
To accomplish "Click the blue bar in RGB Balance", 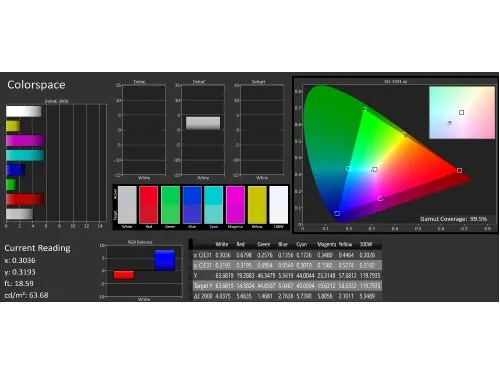I will tap(165, 260).
